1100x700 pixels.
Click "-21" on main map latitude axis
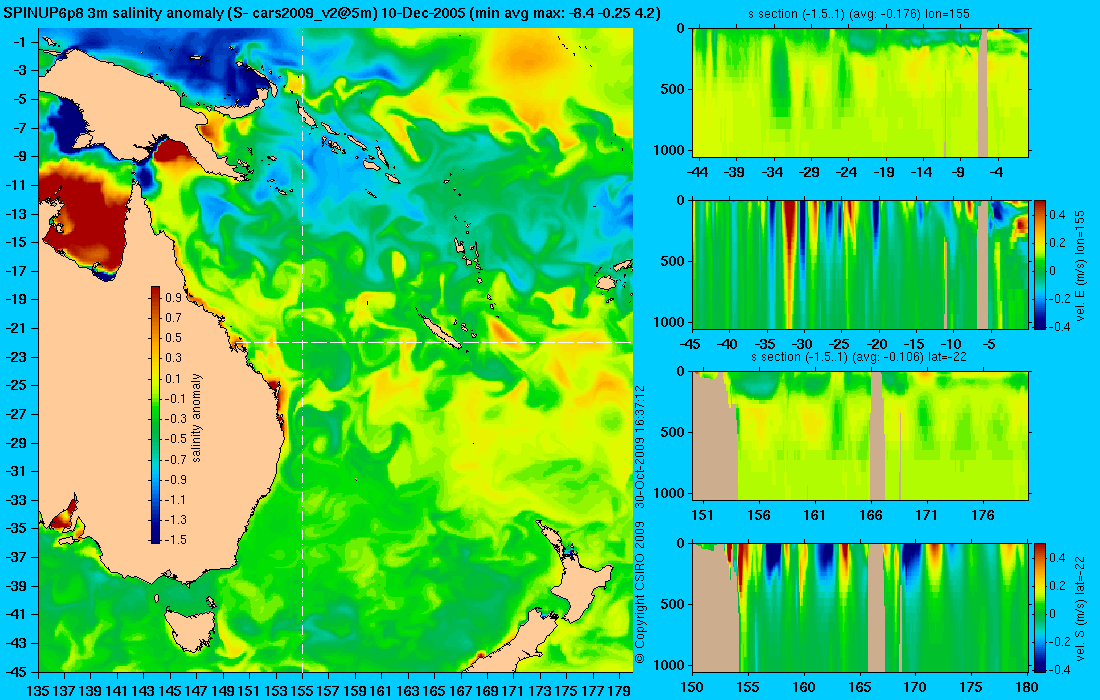pyautogui.click(x=16, y=328)
